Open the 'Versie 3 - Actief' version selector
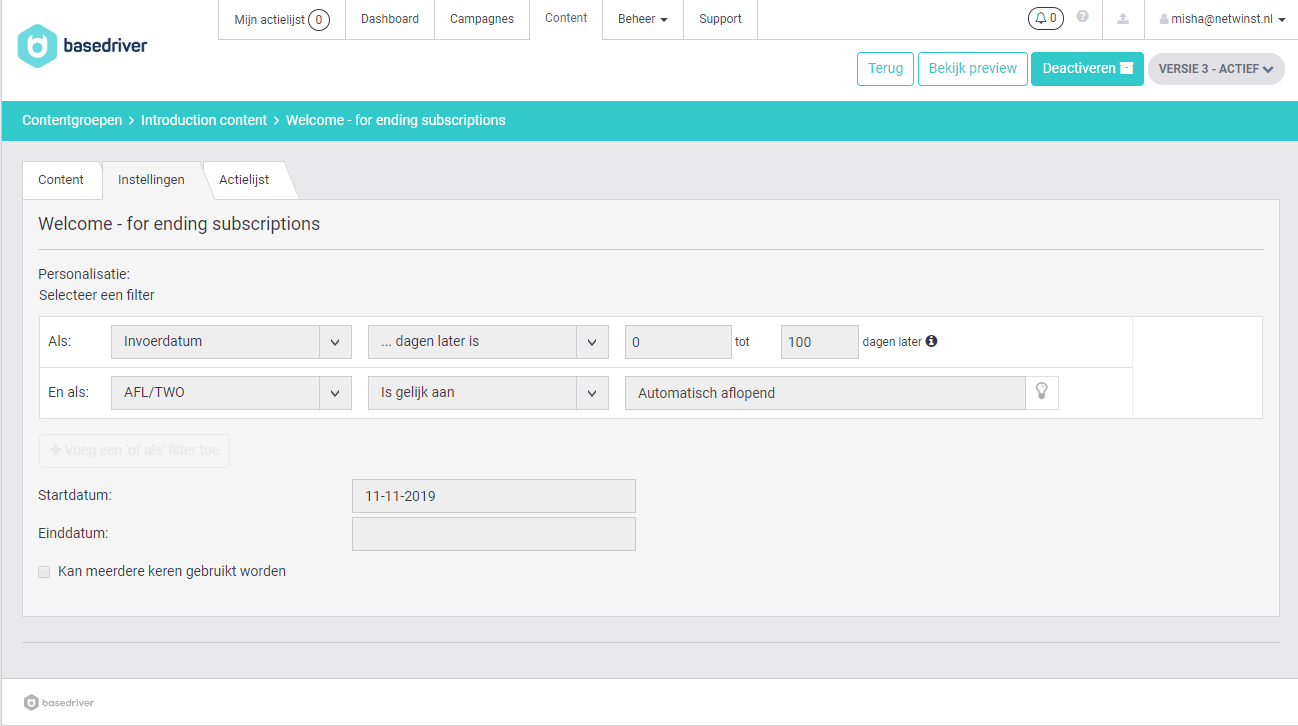 (1216, 69)
